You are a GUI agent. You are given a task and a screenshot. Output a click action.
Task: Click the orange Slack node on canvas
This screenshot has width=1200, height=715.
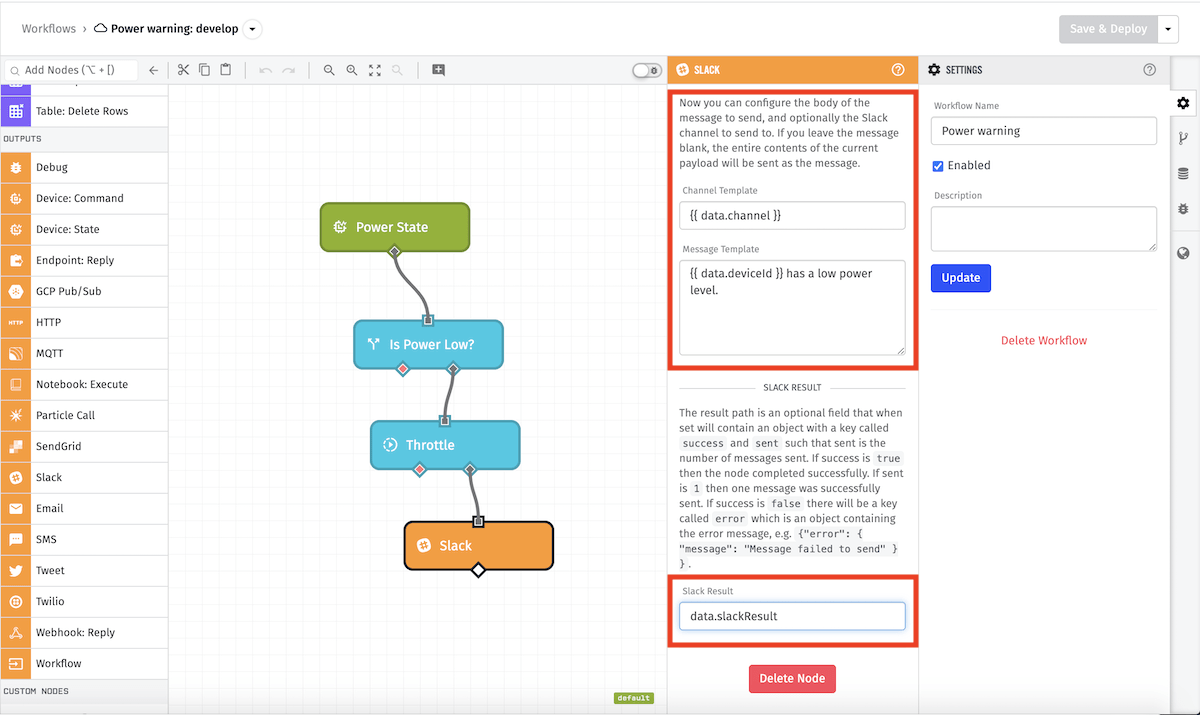tap(478, 545)
